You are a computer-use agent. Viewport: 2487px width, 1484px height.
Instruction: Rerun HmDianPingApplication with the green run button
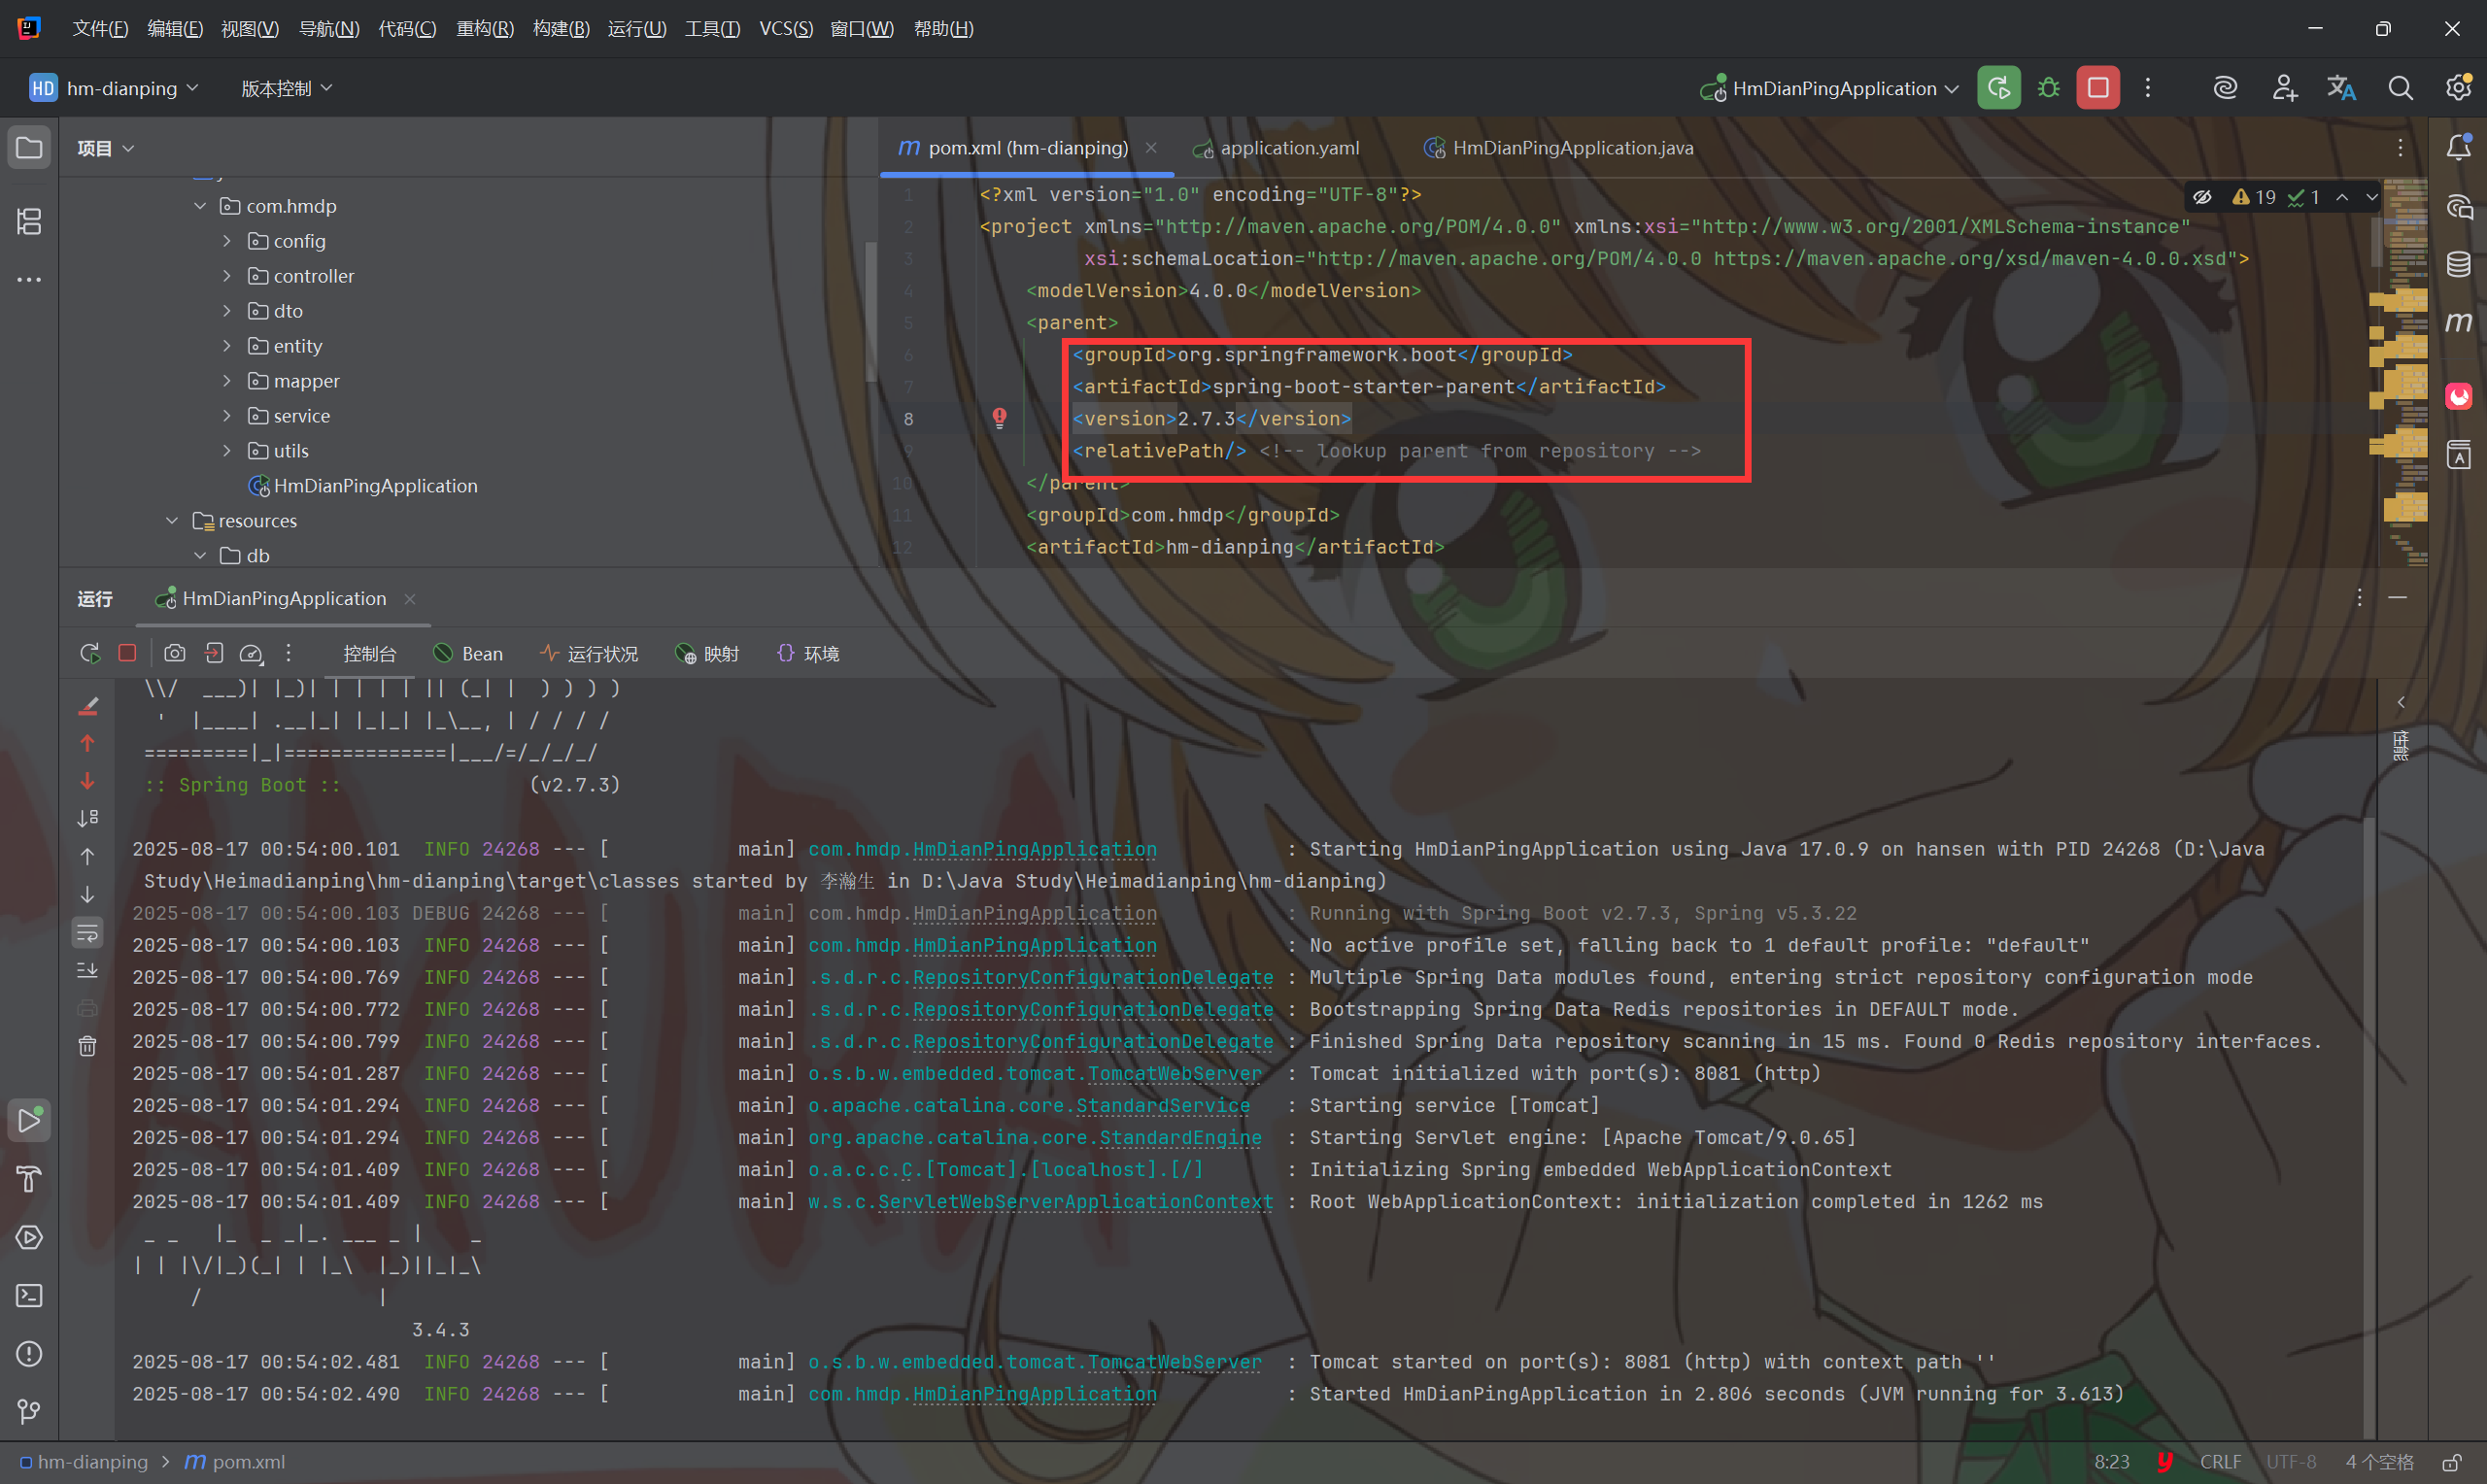[x=1998, y=88]
